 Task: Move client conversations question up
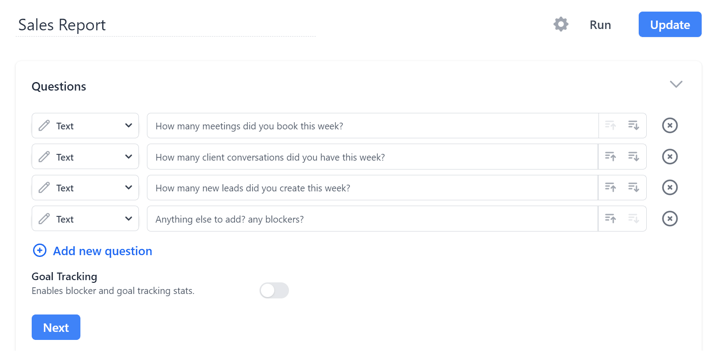[610, 157]
